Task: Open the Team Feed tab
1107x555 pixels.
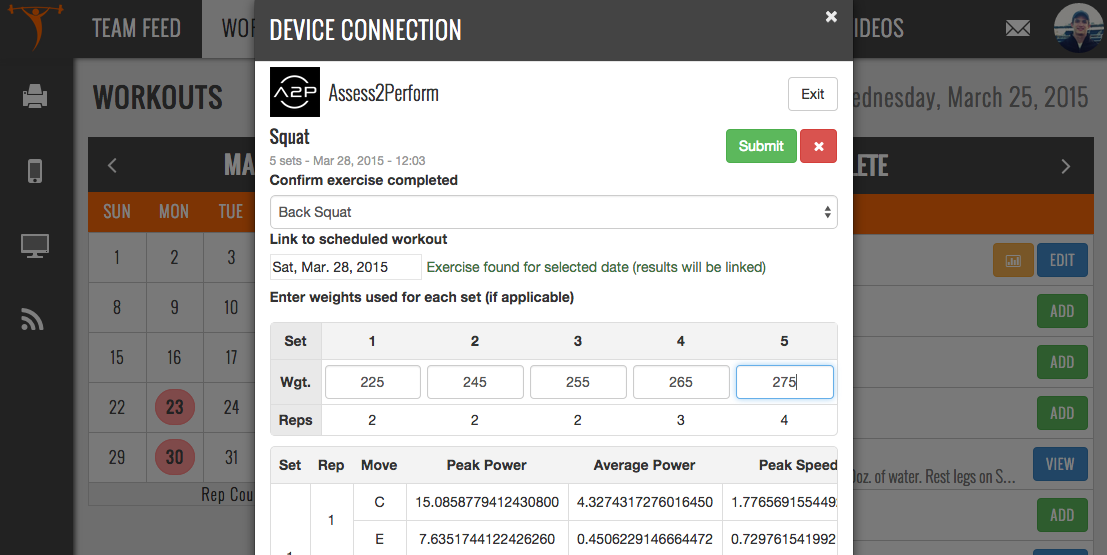Action: coord(136,28)
